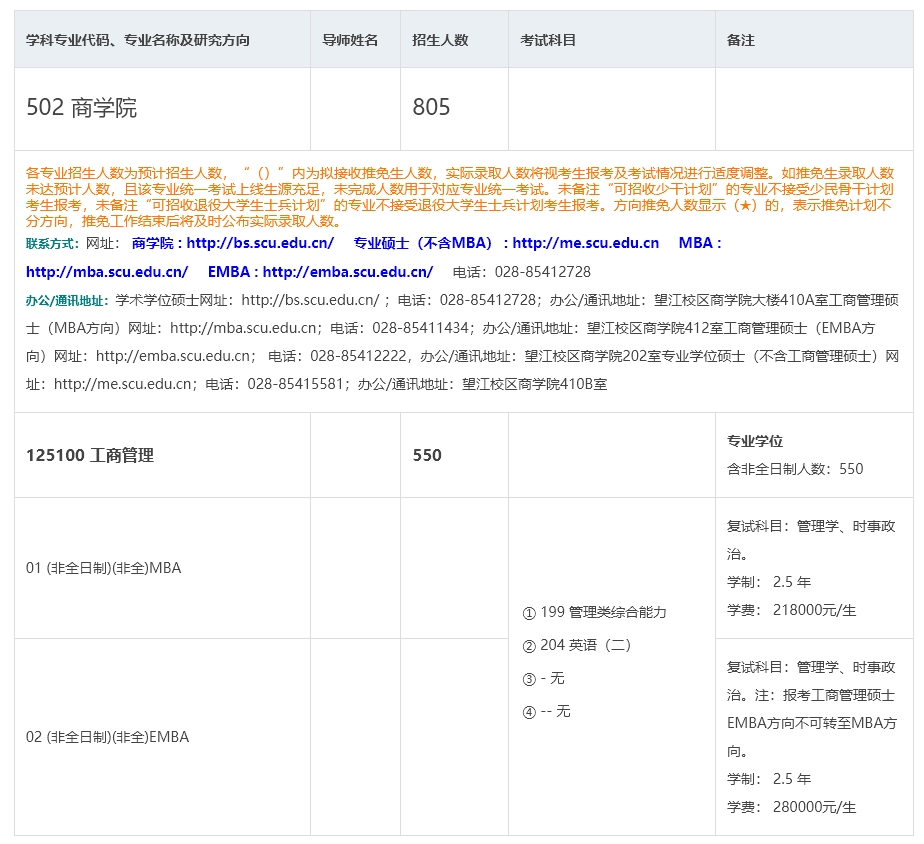Click the 联系方式 label
This screenshot has width=924, height=844.
52,243
